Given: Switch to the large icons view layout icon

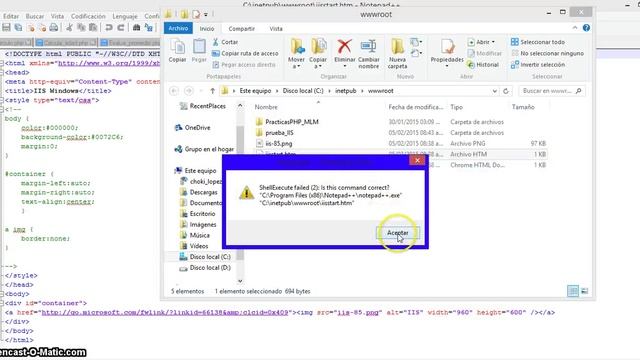Looking at the screenshot, I should pyautogui.click(x=584, y=291).
